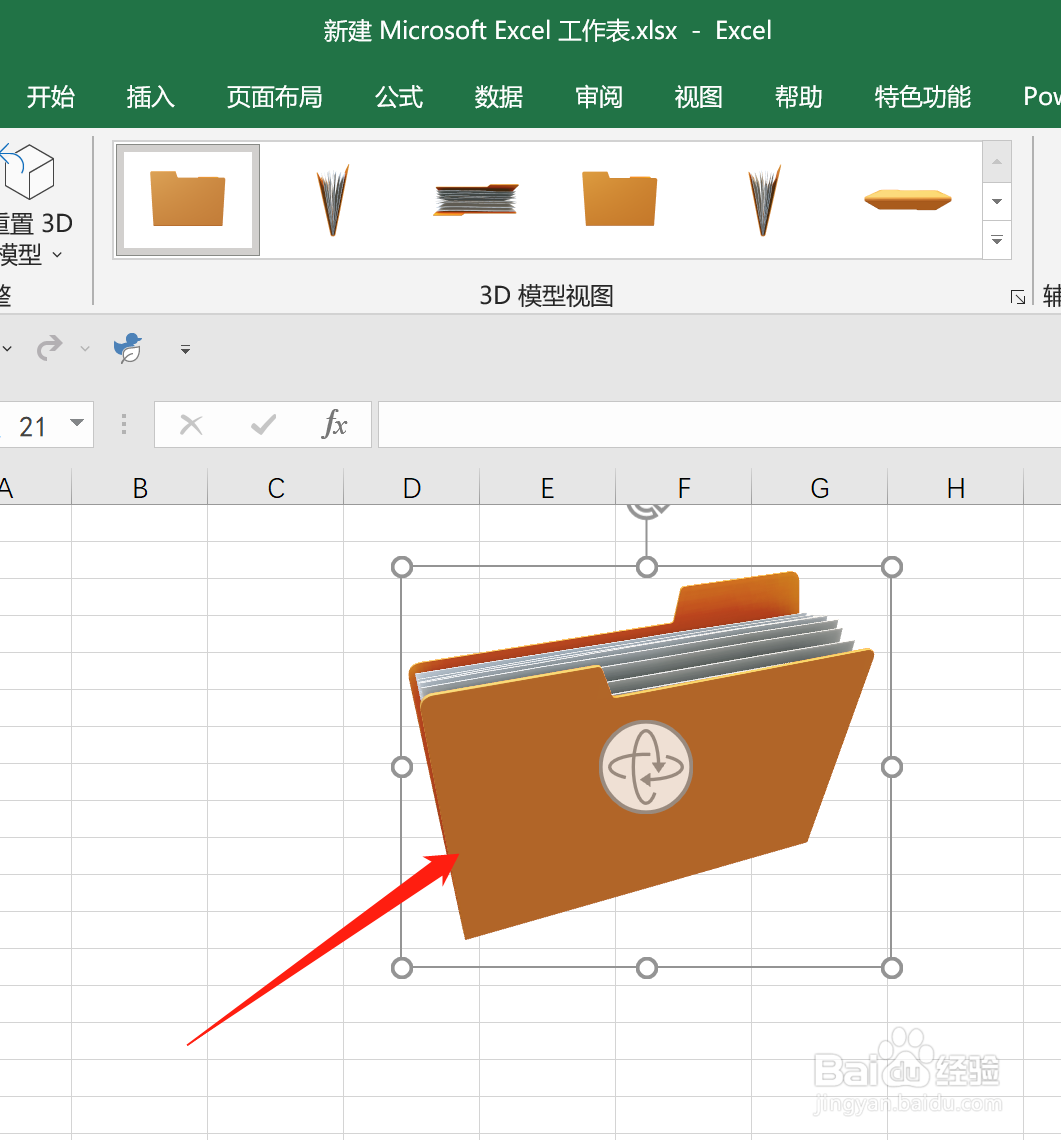Image resolution: width=1061 pixels, height=1140 pixels.
Task: Select column C header
Action: click(x=276, y=487)
